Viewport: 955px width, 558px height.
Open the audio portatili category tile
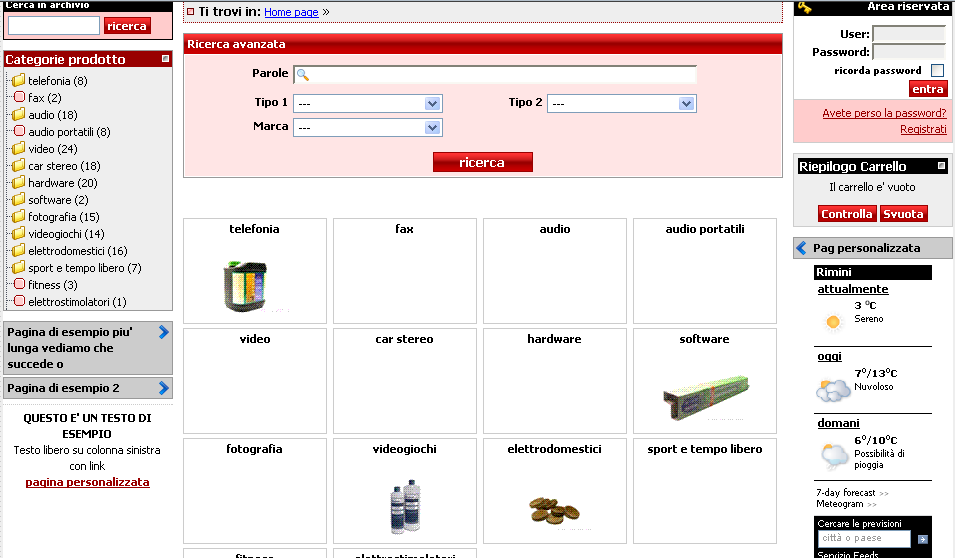(705, 270)
